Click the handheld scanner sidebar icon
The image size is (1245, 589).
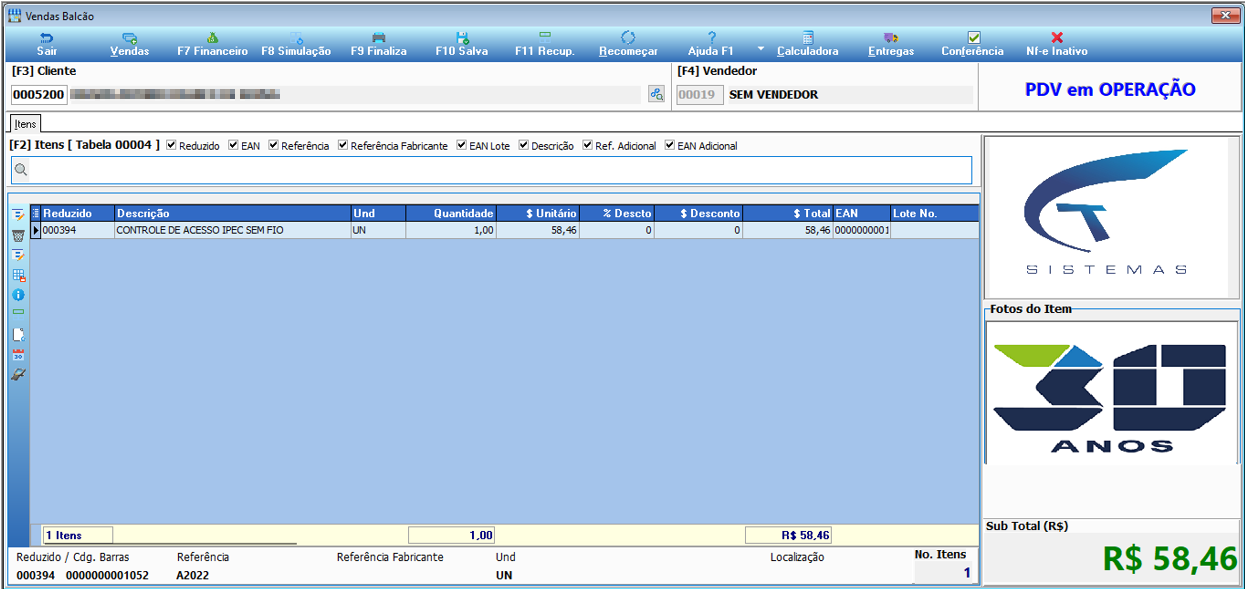click(x=18, y=375)
